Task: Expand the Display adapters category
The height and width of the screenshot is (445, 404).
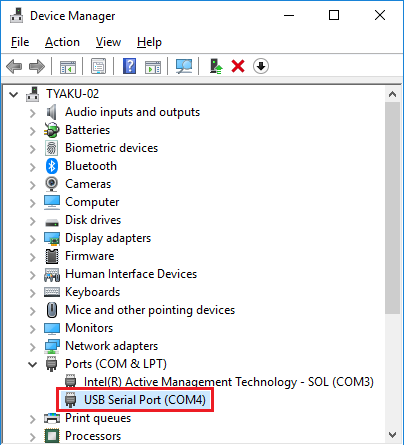Action: (x=32, y=239)
